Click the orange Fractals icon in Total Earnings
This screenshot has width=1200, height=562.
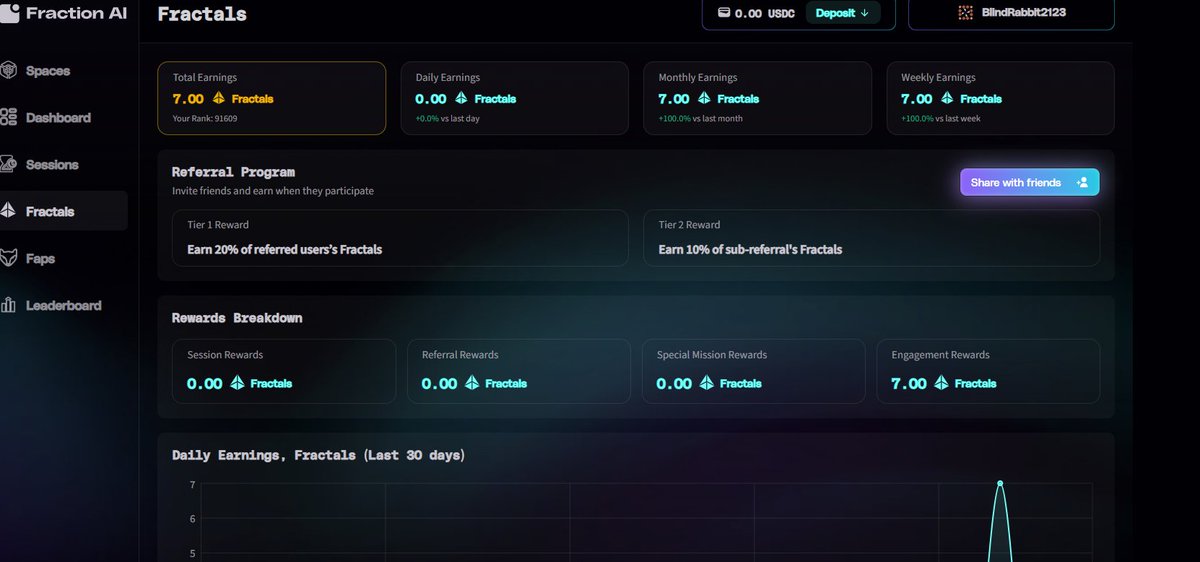pyautogui.click(x=219, y=98)
